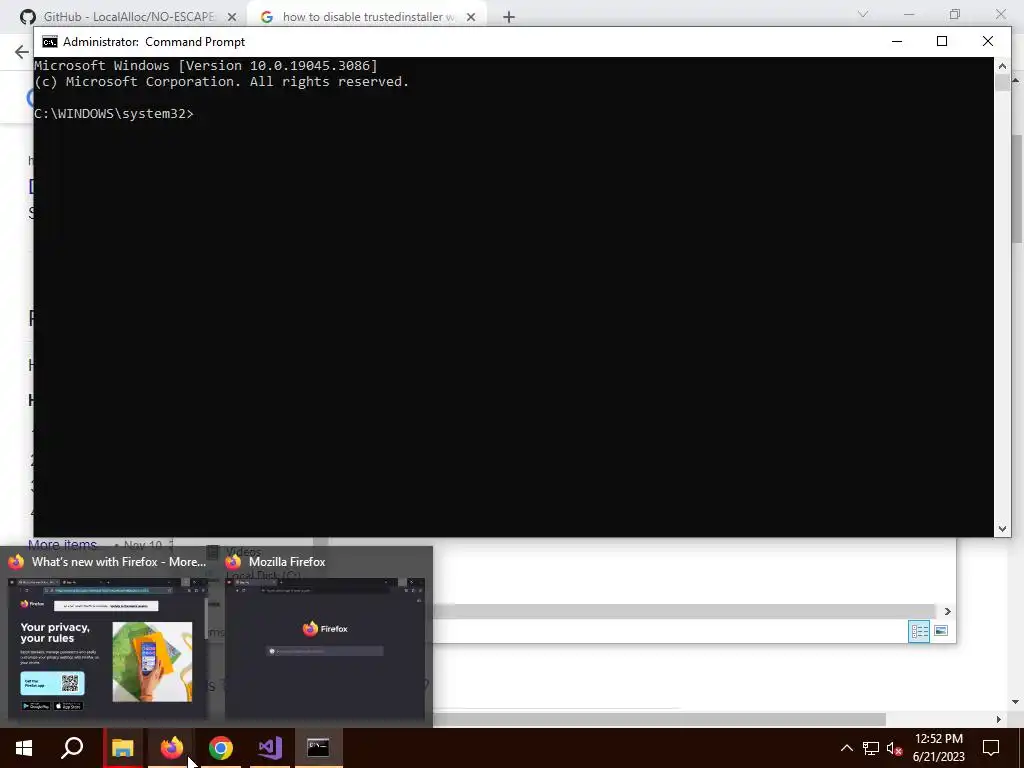Click the muted volume tray icon
The width and height of the screenshot is (1024, 768).
click(x=894, y=748)
